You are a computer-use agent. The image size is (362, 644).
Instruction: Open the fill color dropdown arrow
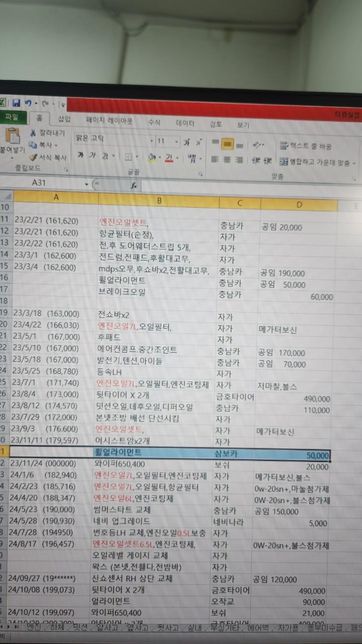pos(160,158)
